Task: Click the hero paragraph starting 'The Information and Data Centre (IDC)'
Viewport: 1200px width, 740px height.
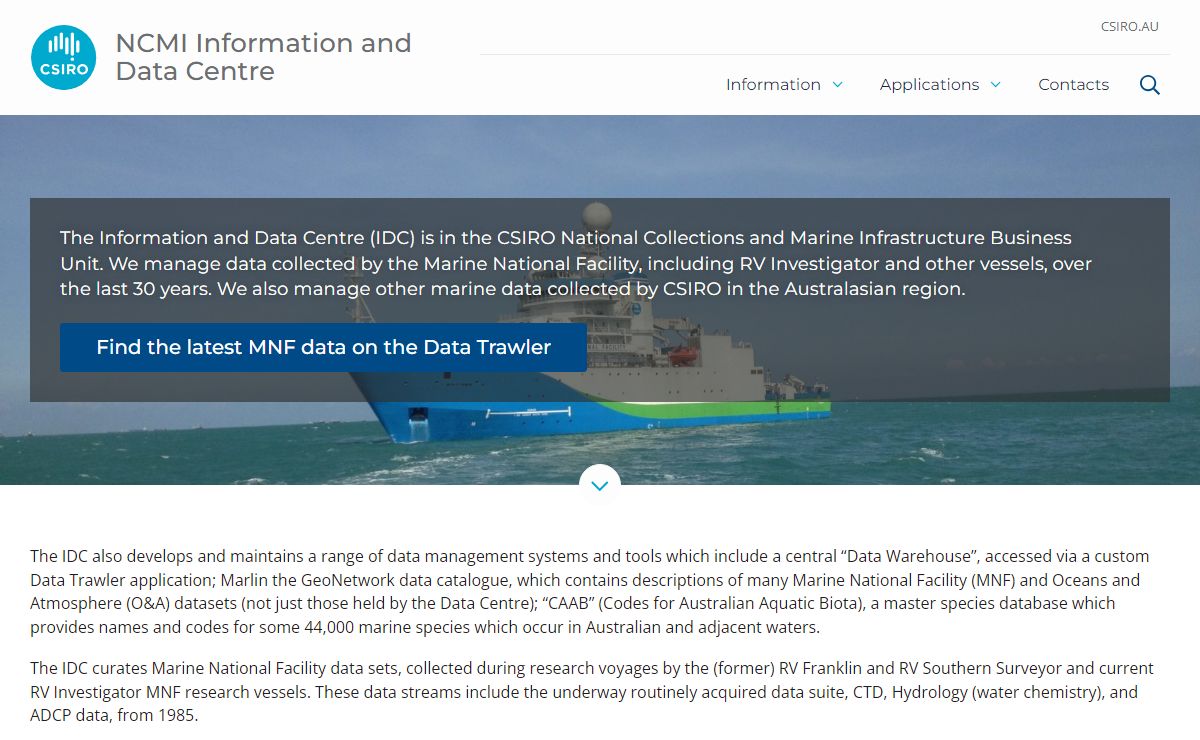Action: [x=576, y=264]
